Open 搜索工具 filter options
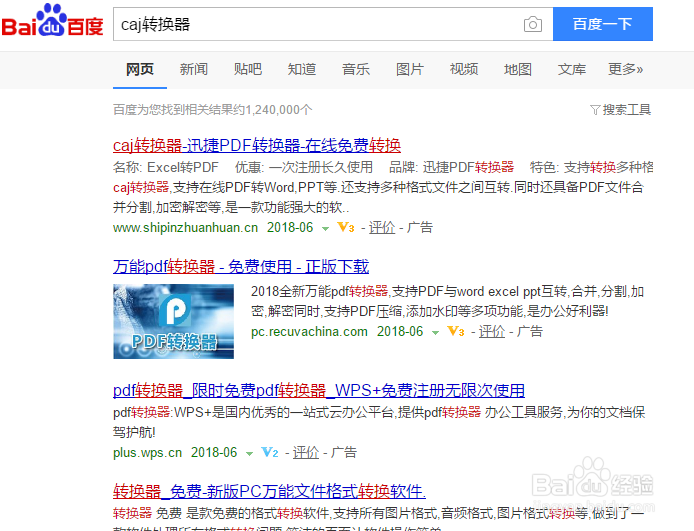Viewport: 694px width, 531px height. pyautogui.click(x=621, y=110)
